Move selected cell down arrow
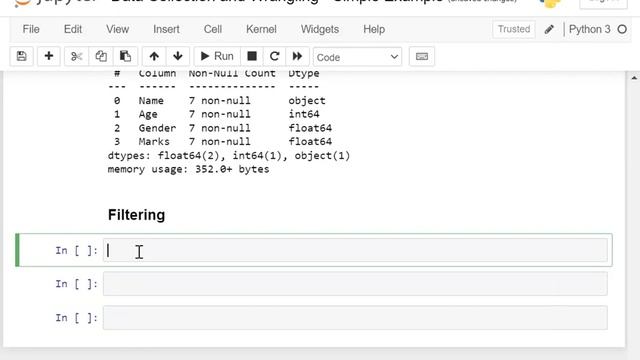The height and width of the screenshot is (360, 640). click(x=178, y=56)
